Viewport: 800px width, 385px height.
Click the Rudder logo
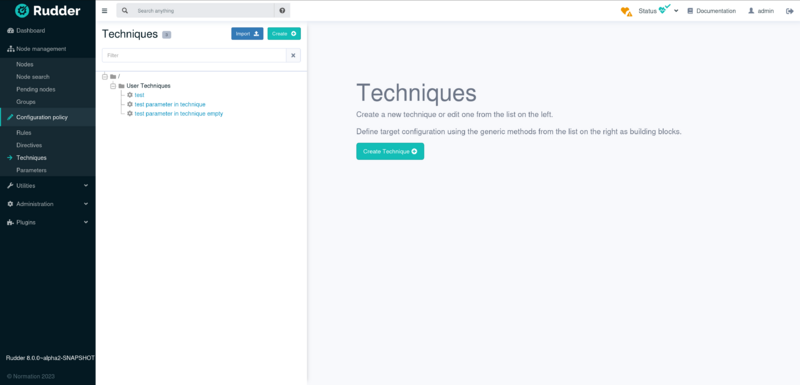(47, 10)
